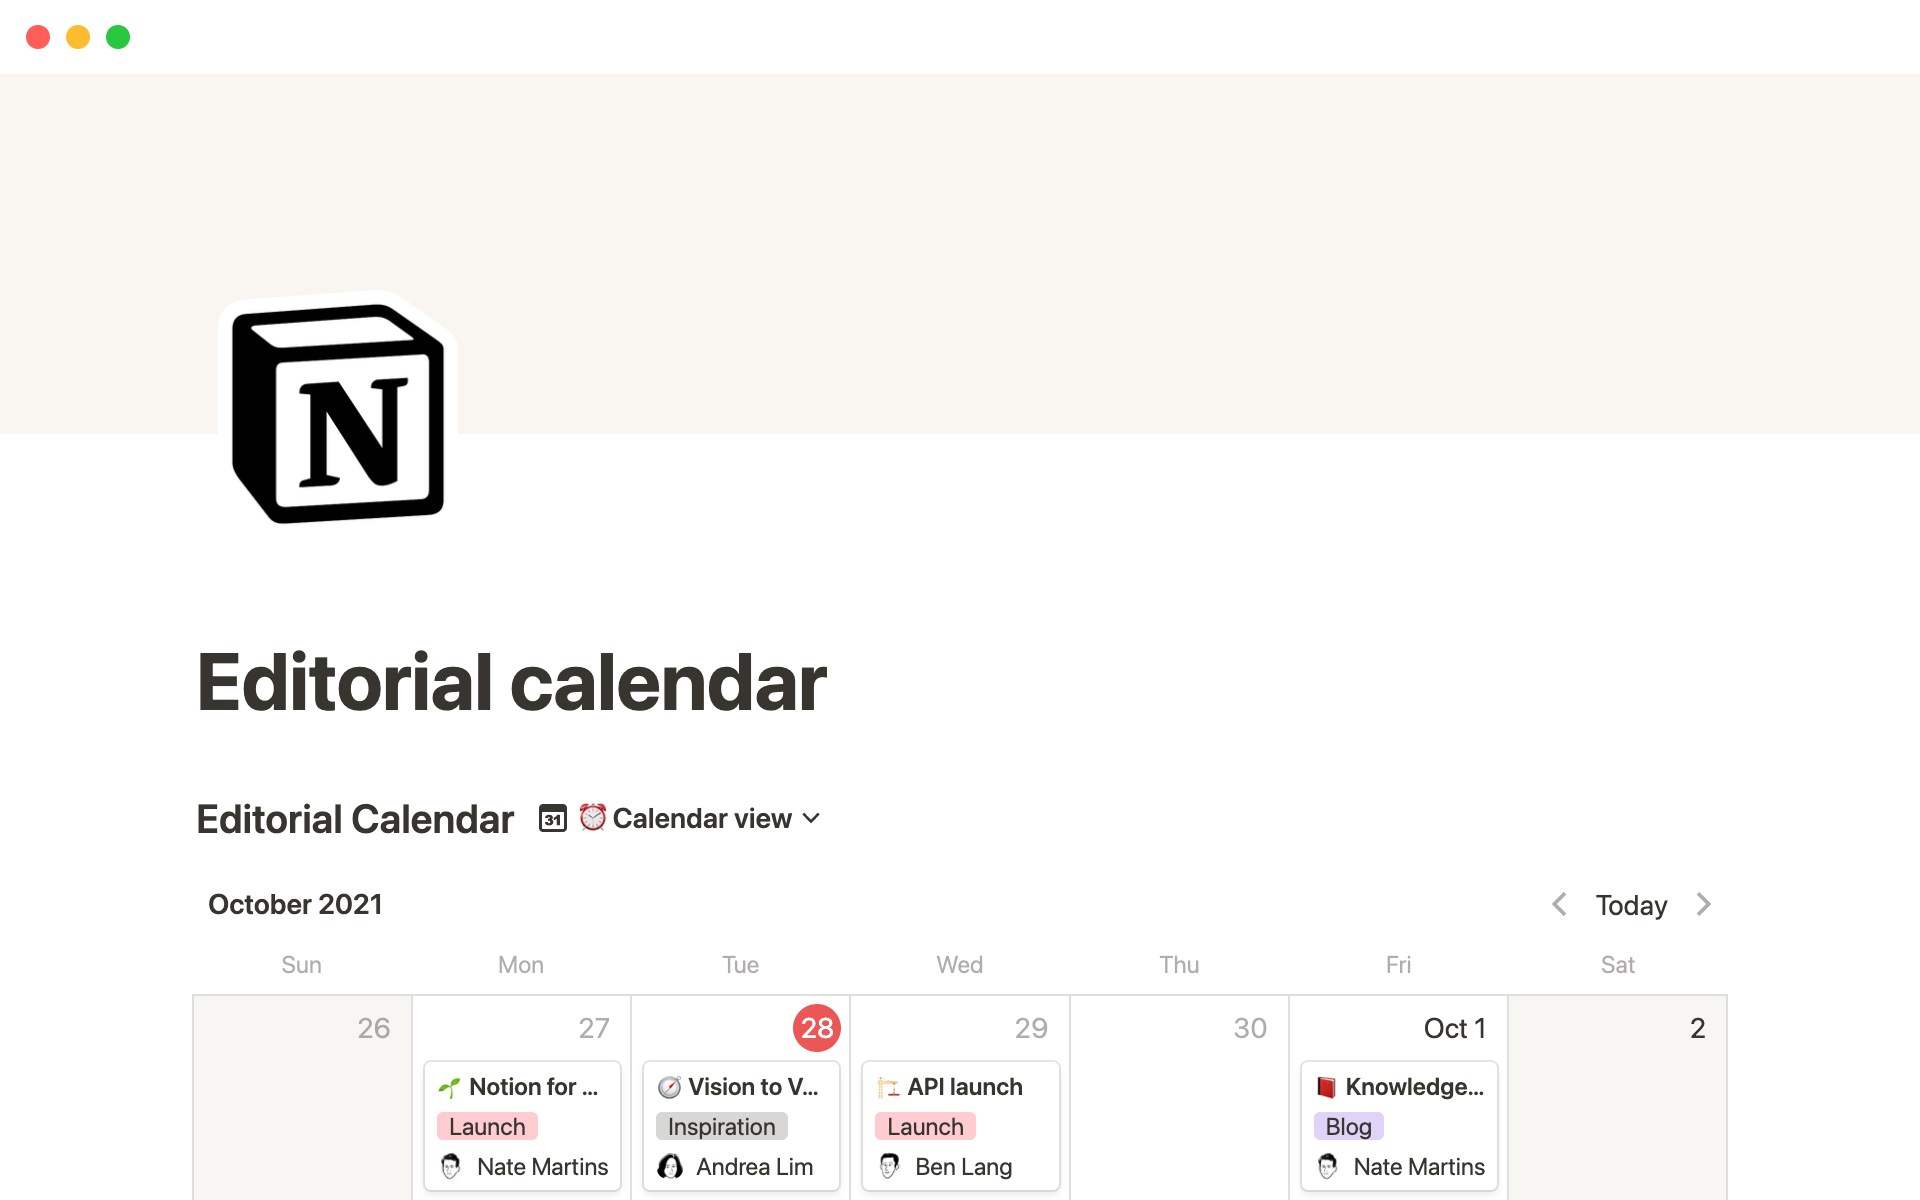Click Nate Martins avatar on Monday
The image size is (1920, 1200).
(453, 1165)
